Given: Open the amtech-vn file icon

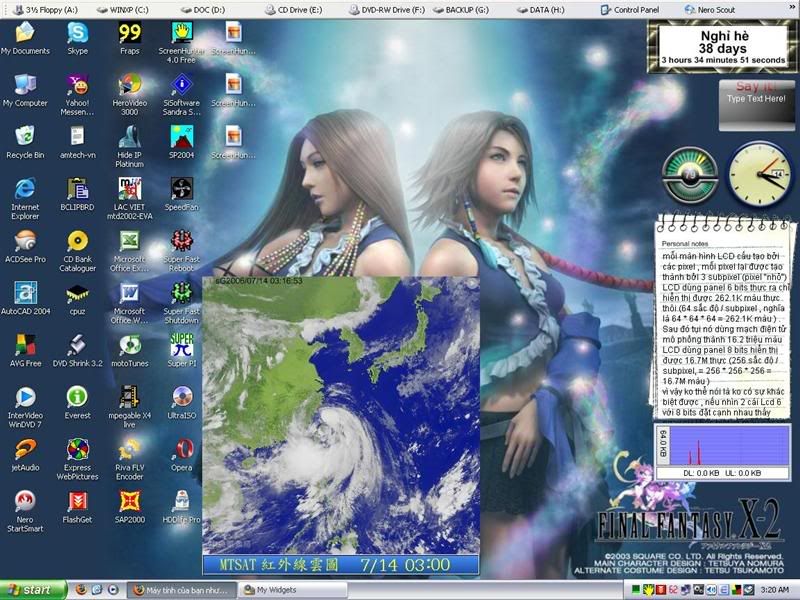Looking at the screenshot, I should click(x=78, y=142).
